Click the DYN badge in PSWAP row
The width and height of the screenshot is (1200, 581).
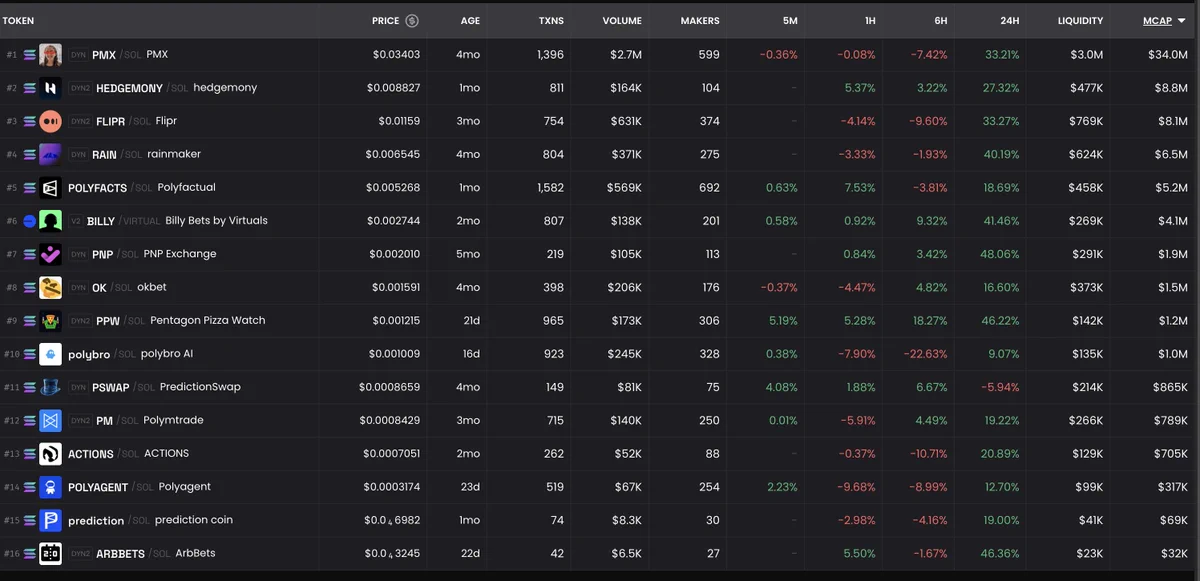coord(79,387)
